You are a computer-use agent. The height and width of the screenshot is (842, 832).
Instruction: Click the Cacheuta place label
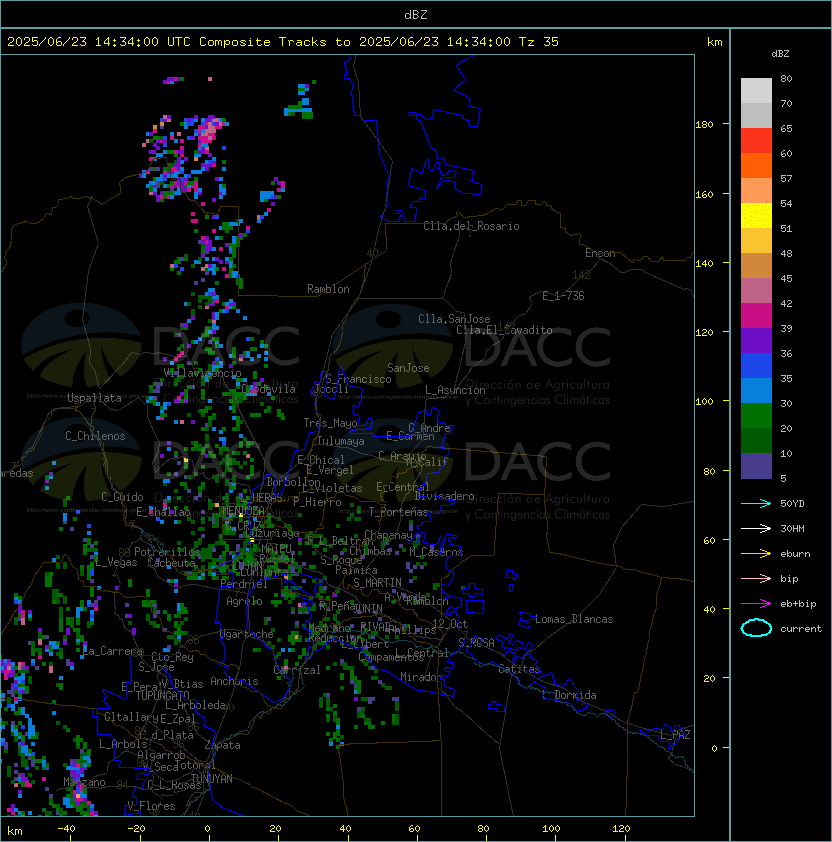[171, 563]
